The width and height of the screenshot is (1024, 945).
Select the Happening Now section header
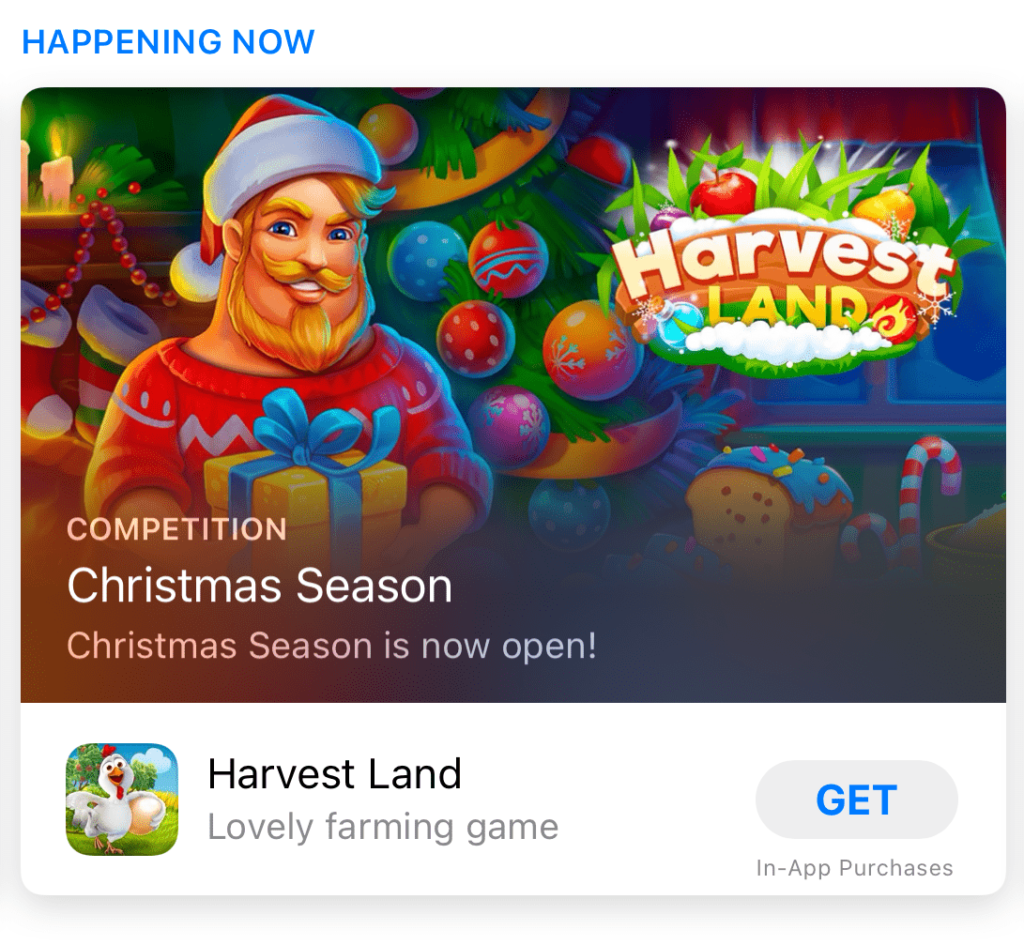[x=168, y=42]
